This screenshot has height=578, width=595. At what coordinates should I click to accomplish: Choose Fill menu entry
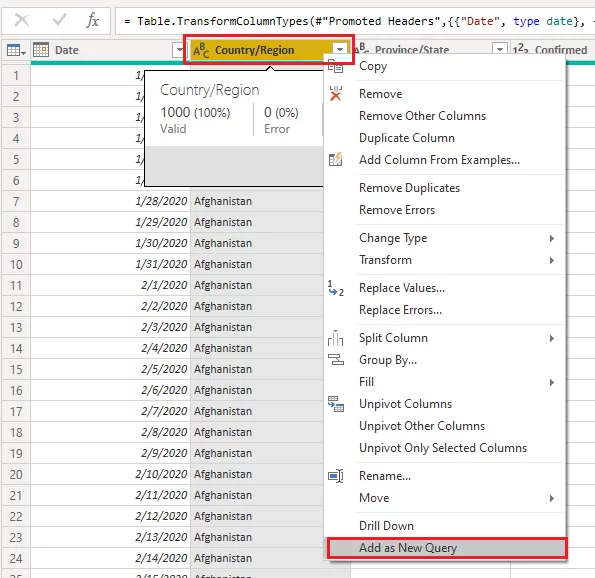click(445, 382)
